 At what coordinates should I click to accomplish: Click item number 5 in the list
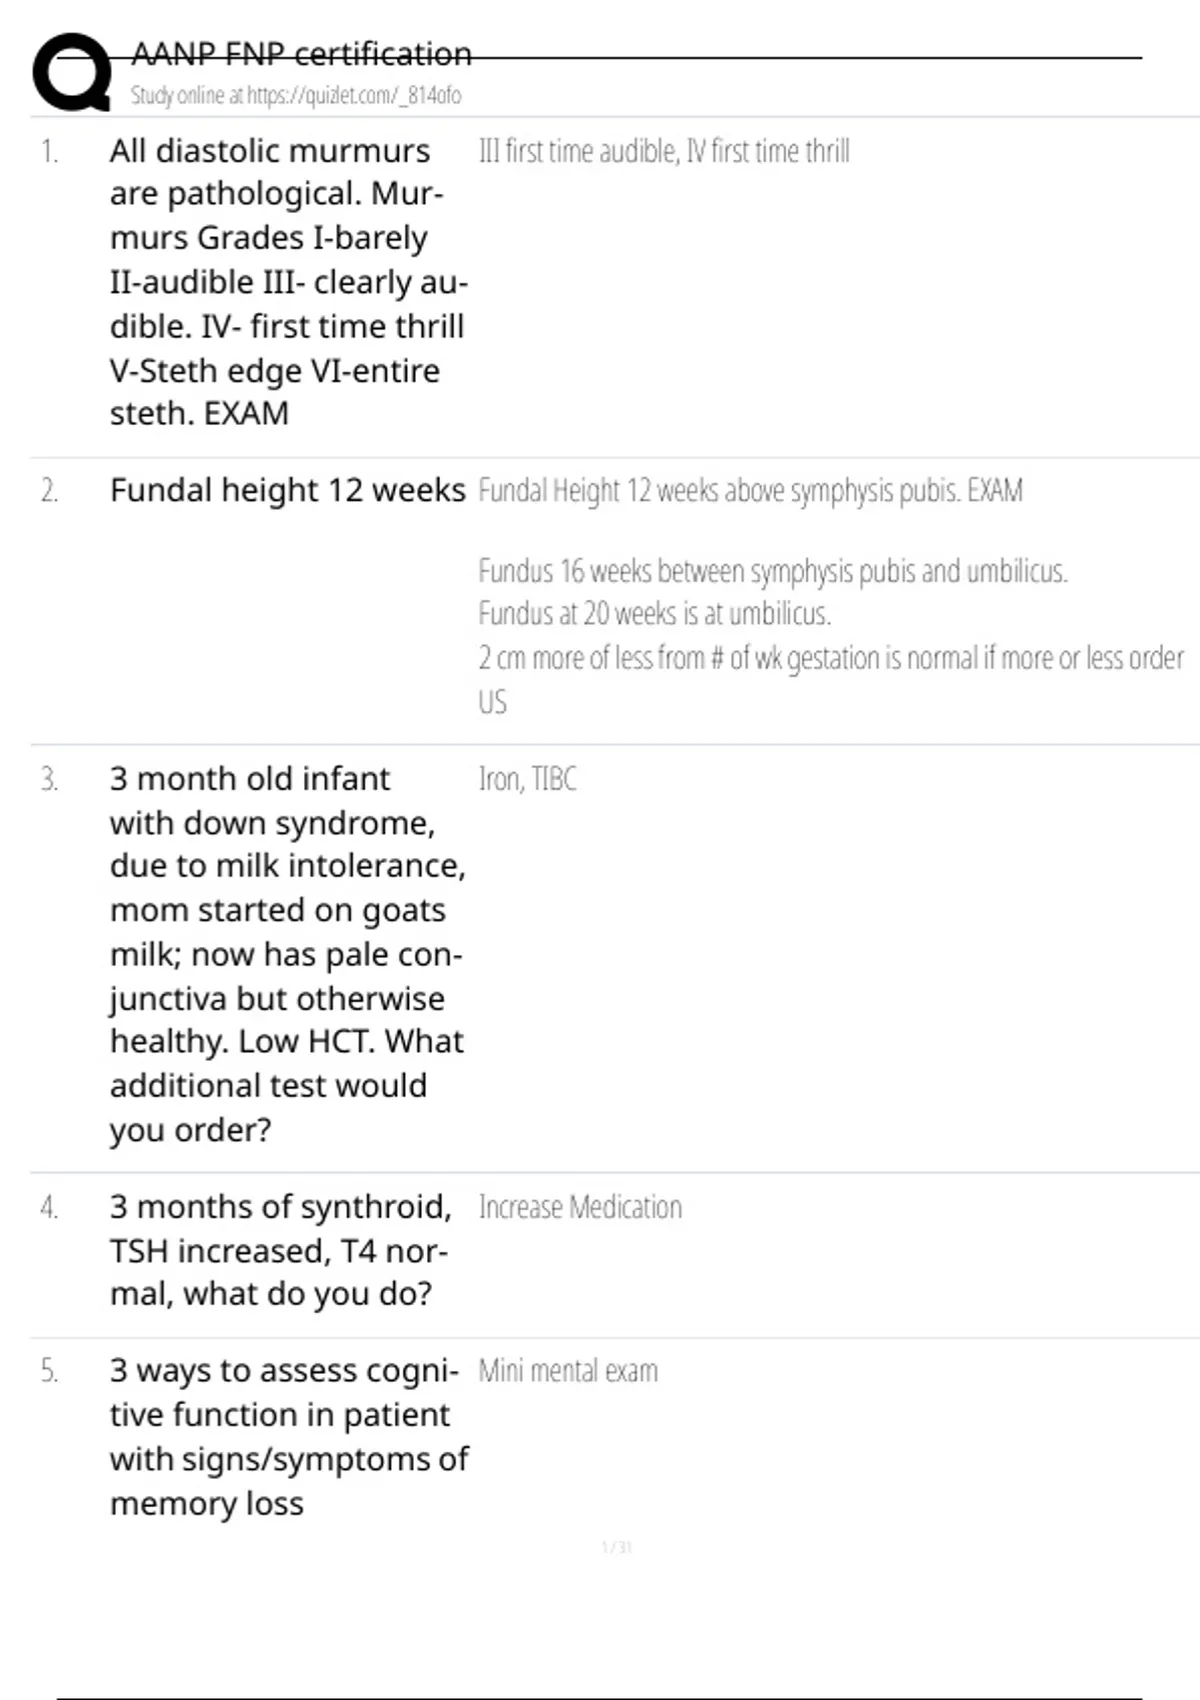tap(49, 1371)
